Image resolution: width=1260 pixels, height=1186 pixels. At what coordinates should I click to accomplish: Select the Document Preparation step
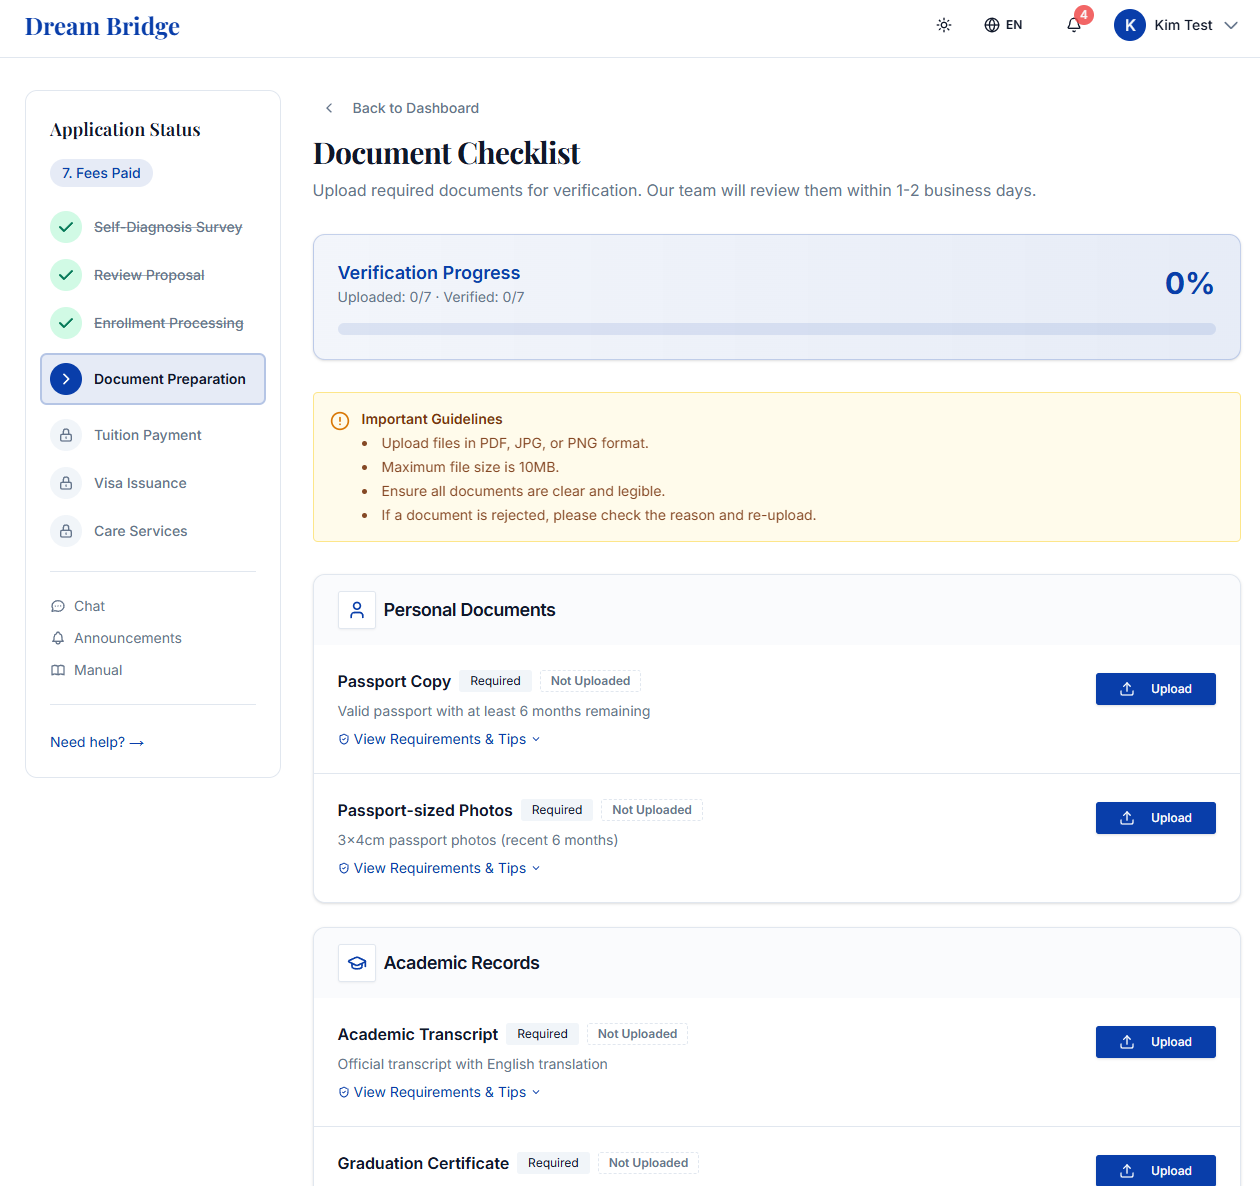(153, 379)
